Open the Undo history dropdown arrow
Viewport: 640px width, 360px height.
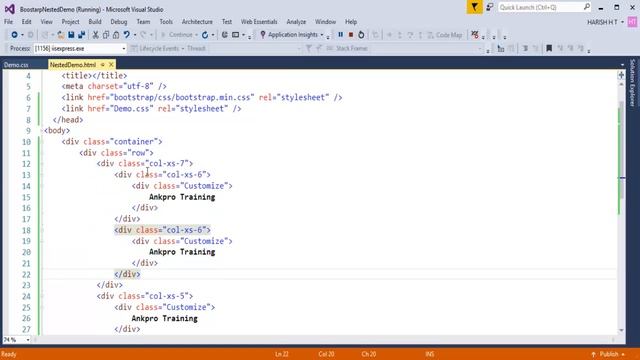tap(135, 35)
